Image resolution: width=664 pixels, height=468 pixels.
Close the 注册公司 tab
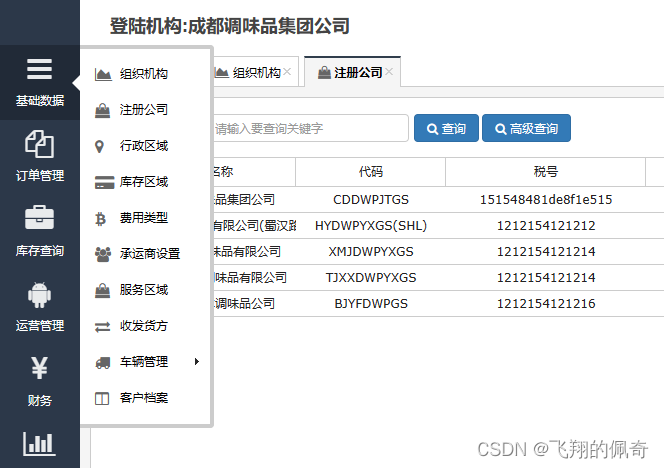pyautogui.click(x=389, y=72)
